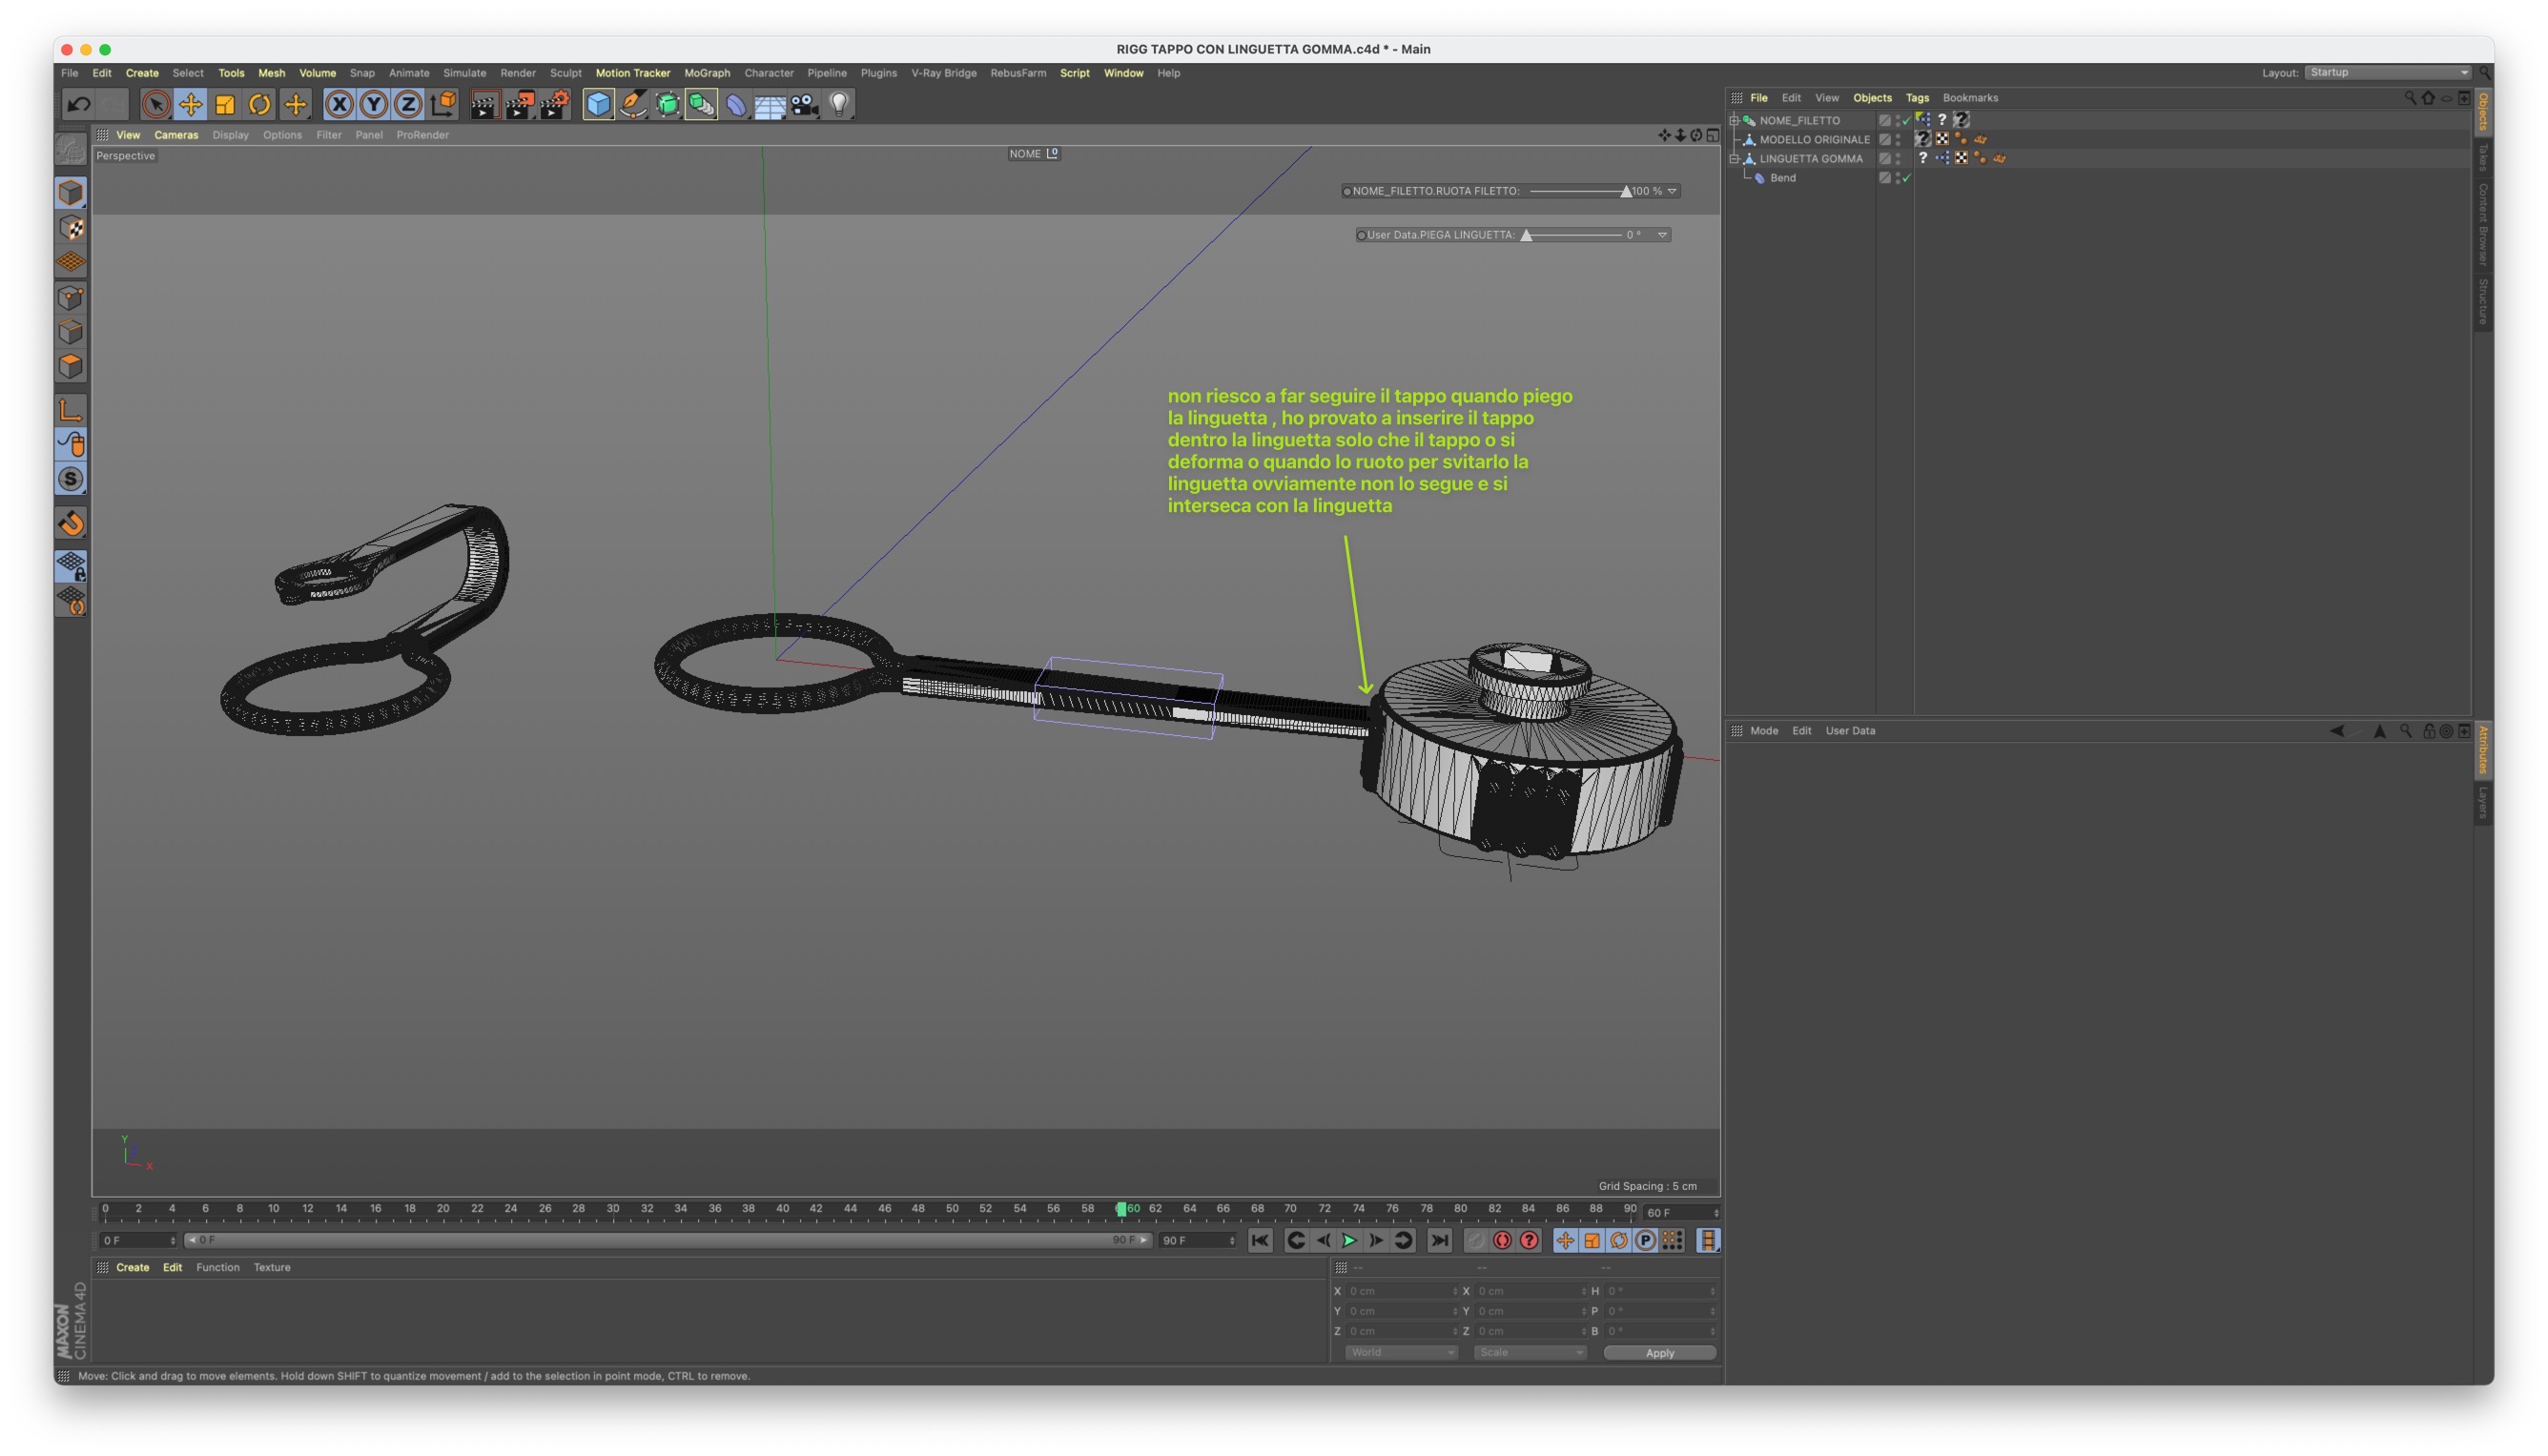2548x1456 pixels.
Task: Open the Tags menu in Object Manager
Action: click(x=1916, y=98)
